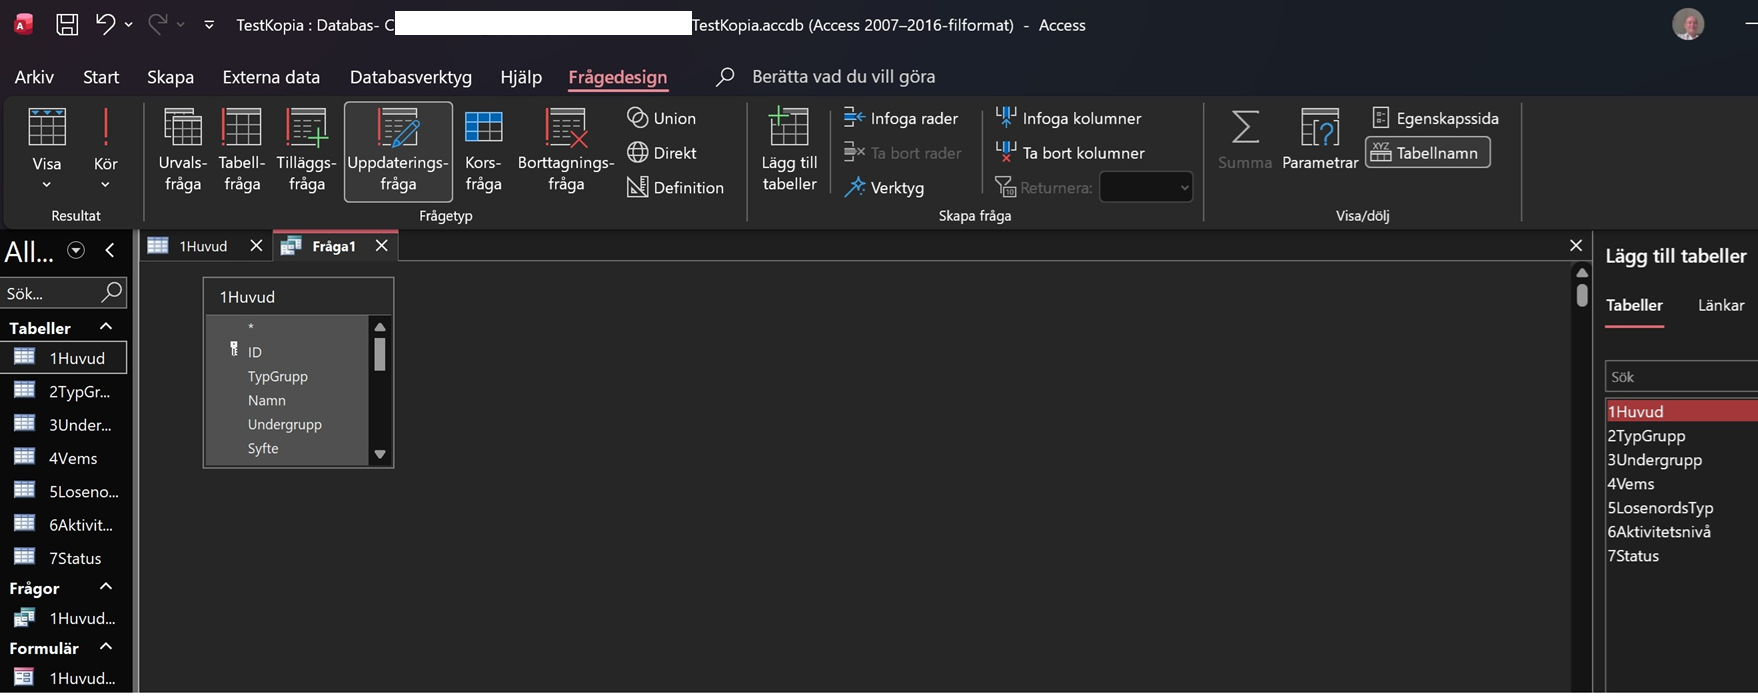The image size is (1758, 700).
Task: Collapse the navigation pane with shutter arrow
Action: [110, 251]
